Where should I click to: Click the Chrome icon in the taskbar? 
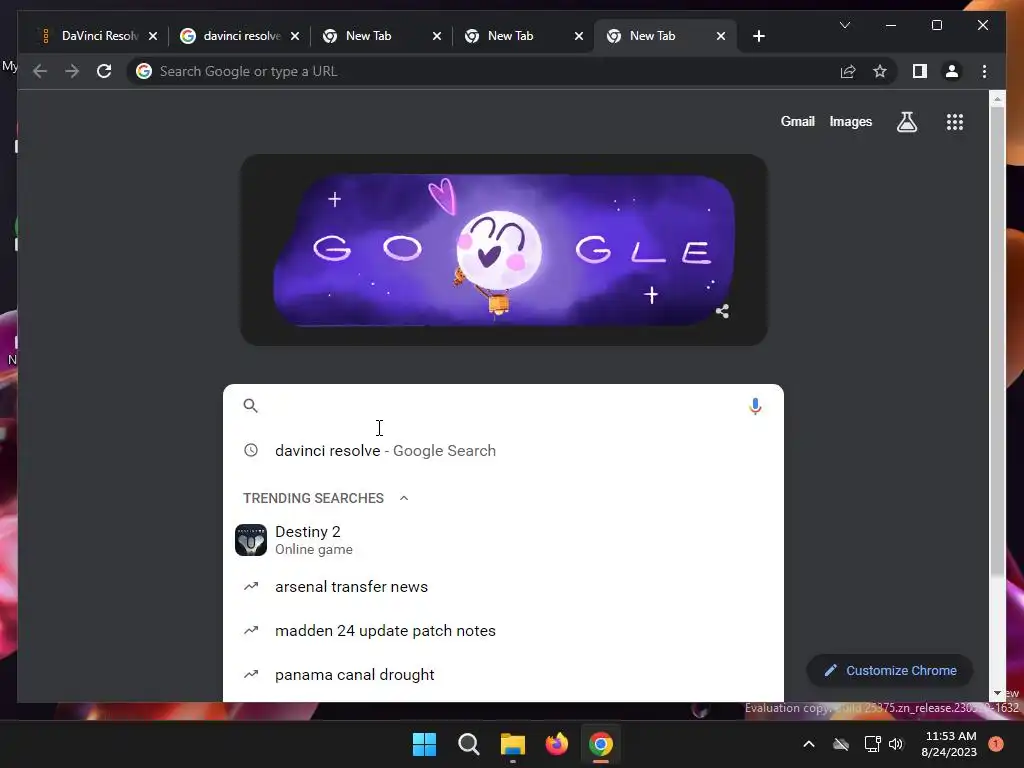[601, 744]
